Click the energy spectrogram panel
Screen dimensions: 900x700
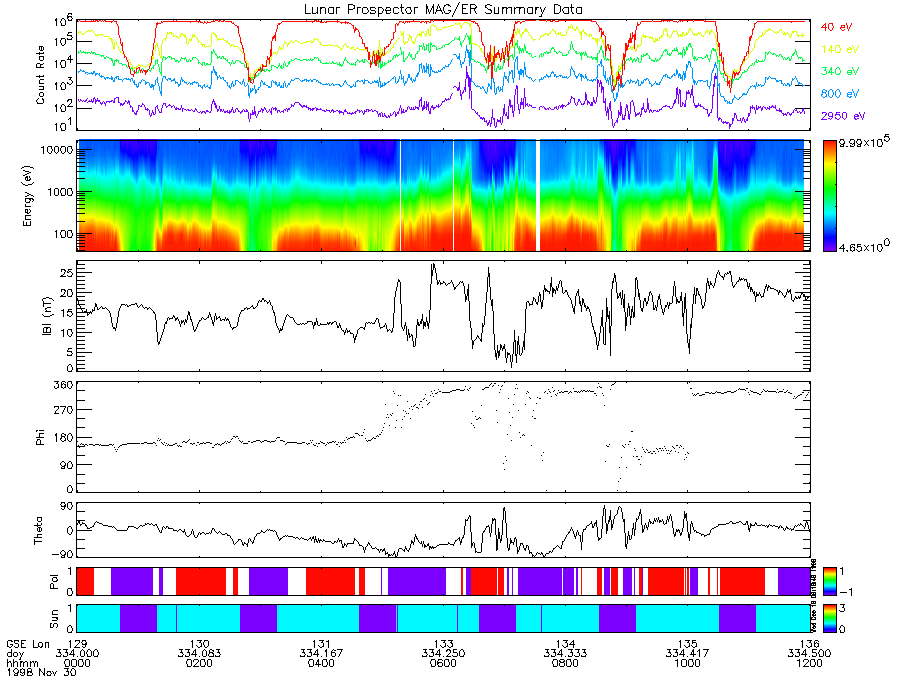(443, 196)
